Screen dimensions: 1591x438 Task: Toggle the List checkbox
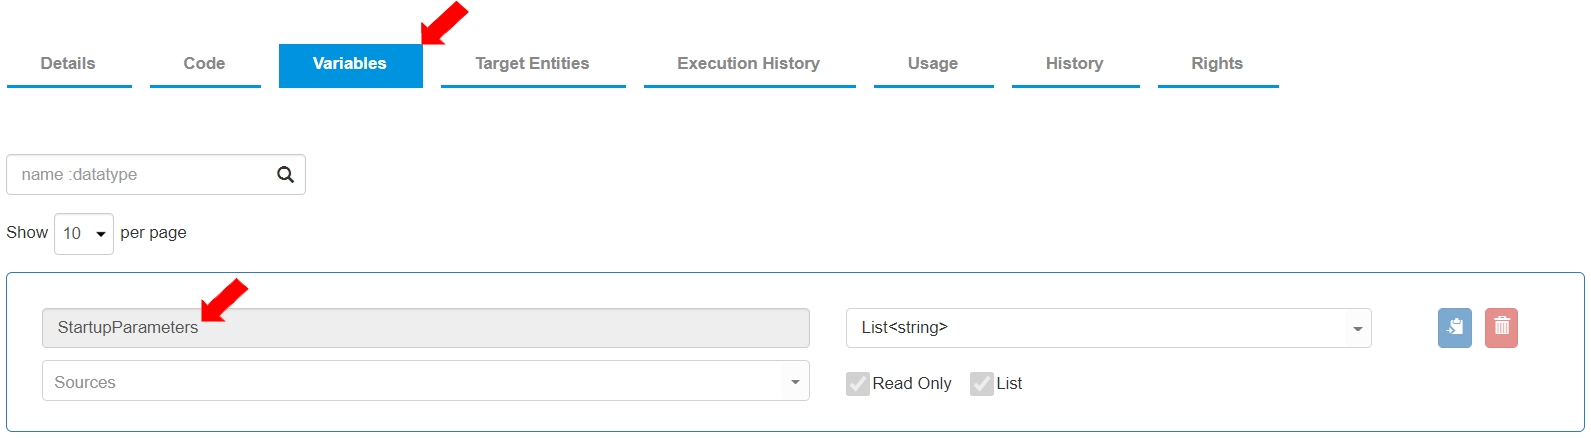pos(981,384)
